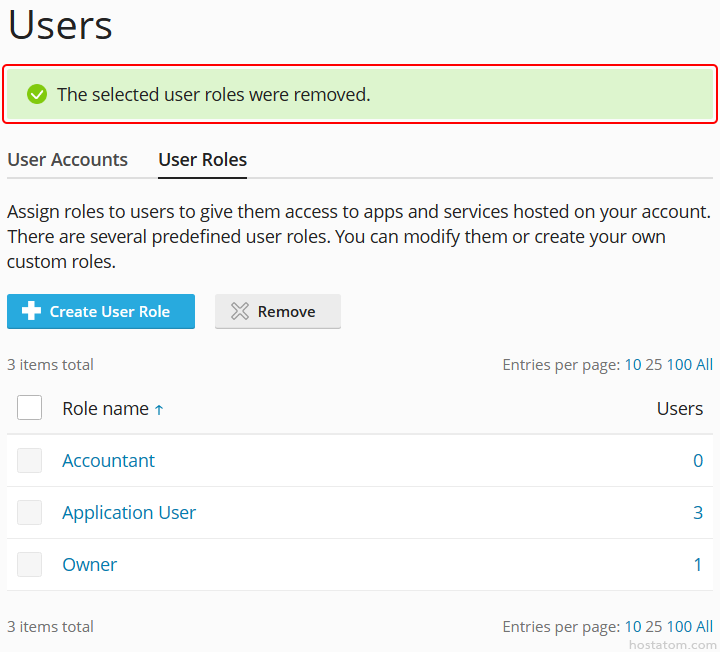Open the Application User role link
The image size is (720, 652).
129,513
